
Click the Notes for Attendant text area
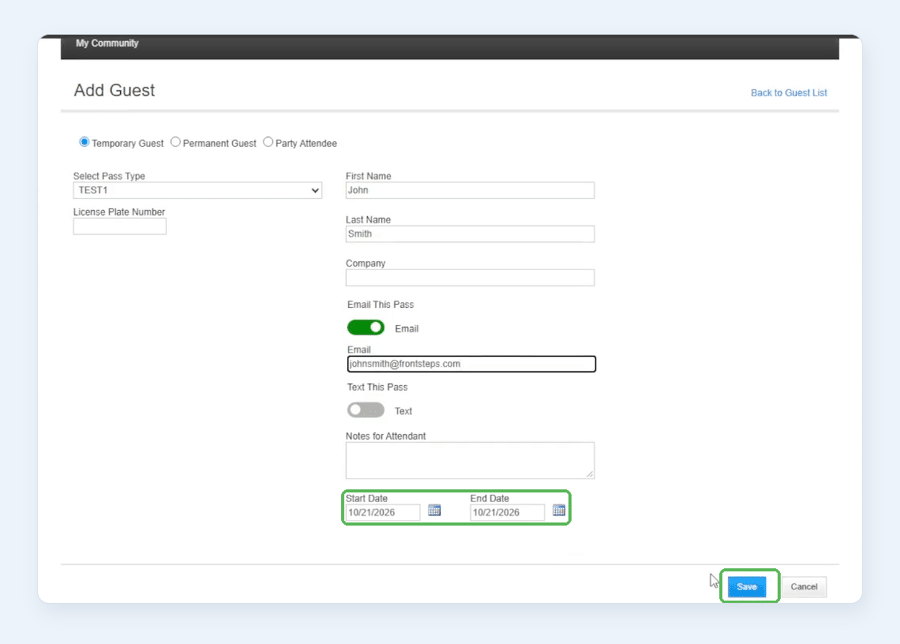[x=470, y=460]
